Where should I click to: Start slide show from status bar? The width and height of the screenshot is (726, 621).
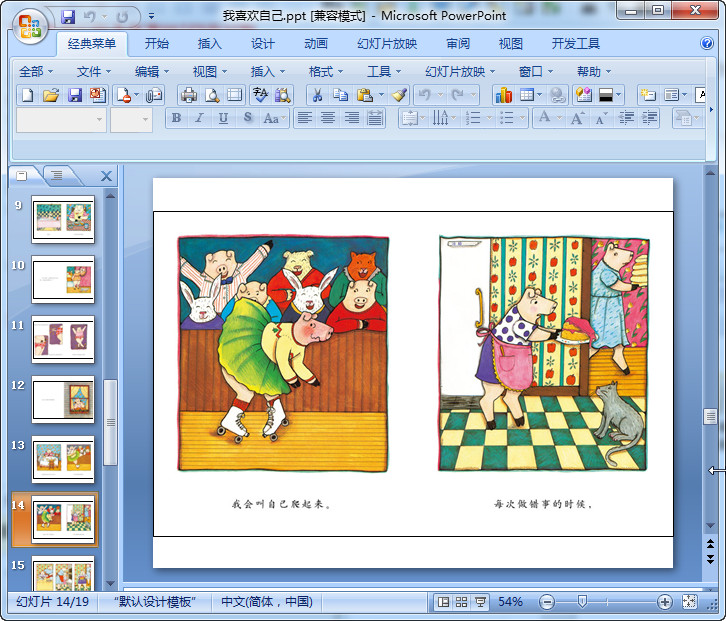point(480,602)
